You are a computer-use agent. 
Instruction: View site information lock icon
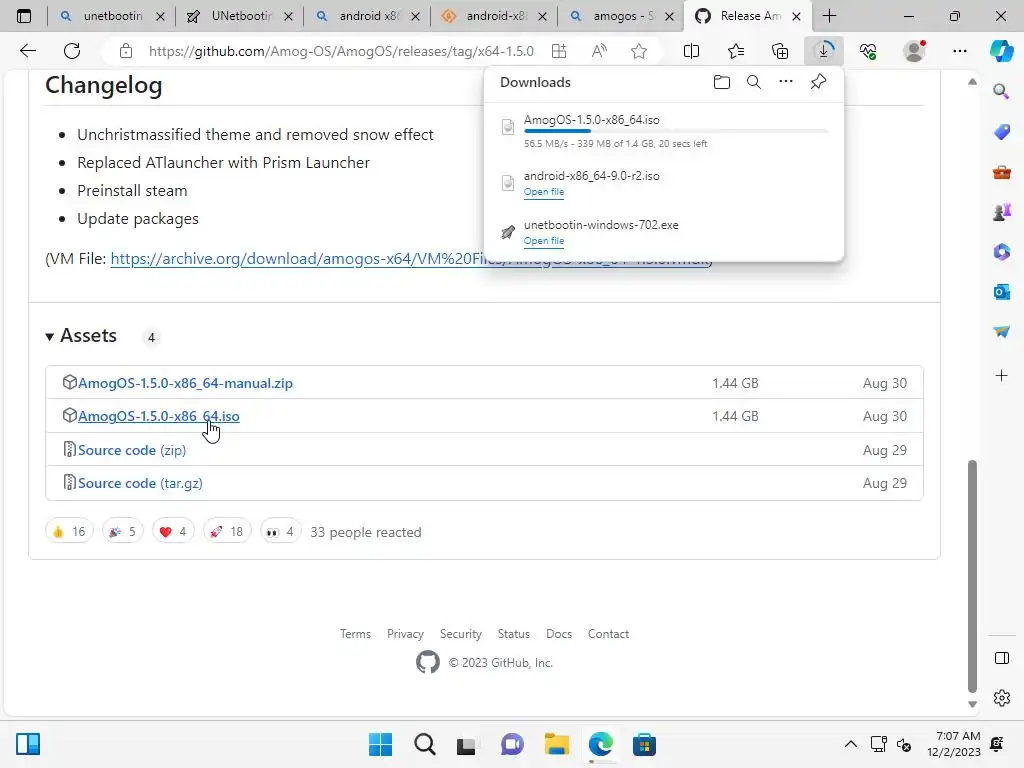[125, 51]
